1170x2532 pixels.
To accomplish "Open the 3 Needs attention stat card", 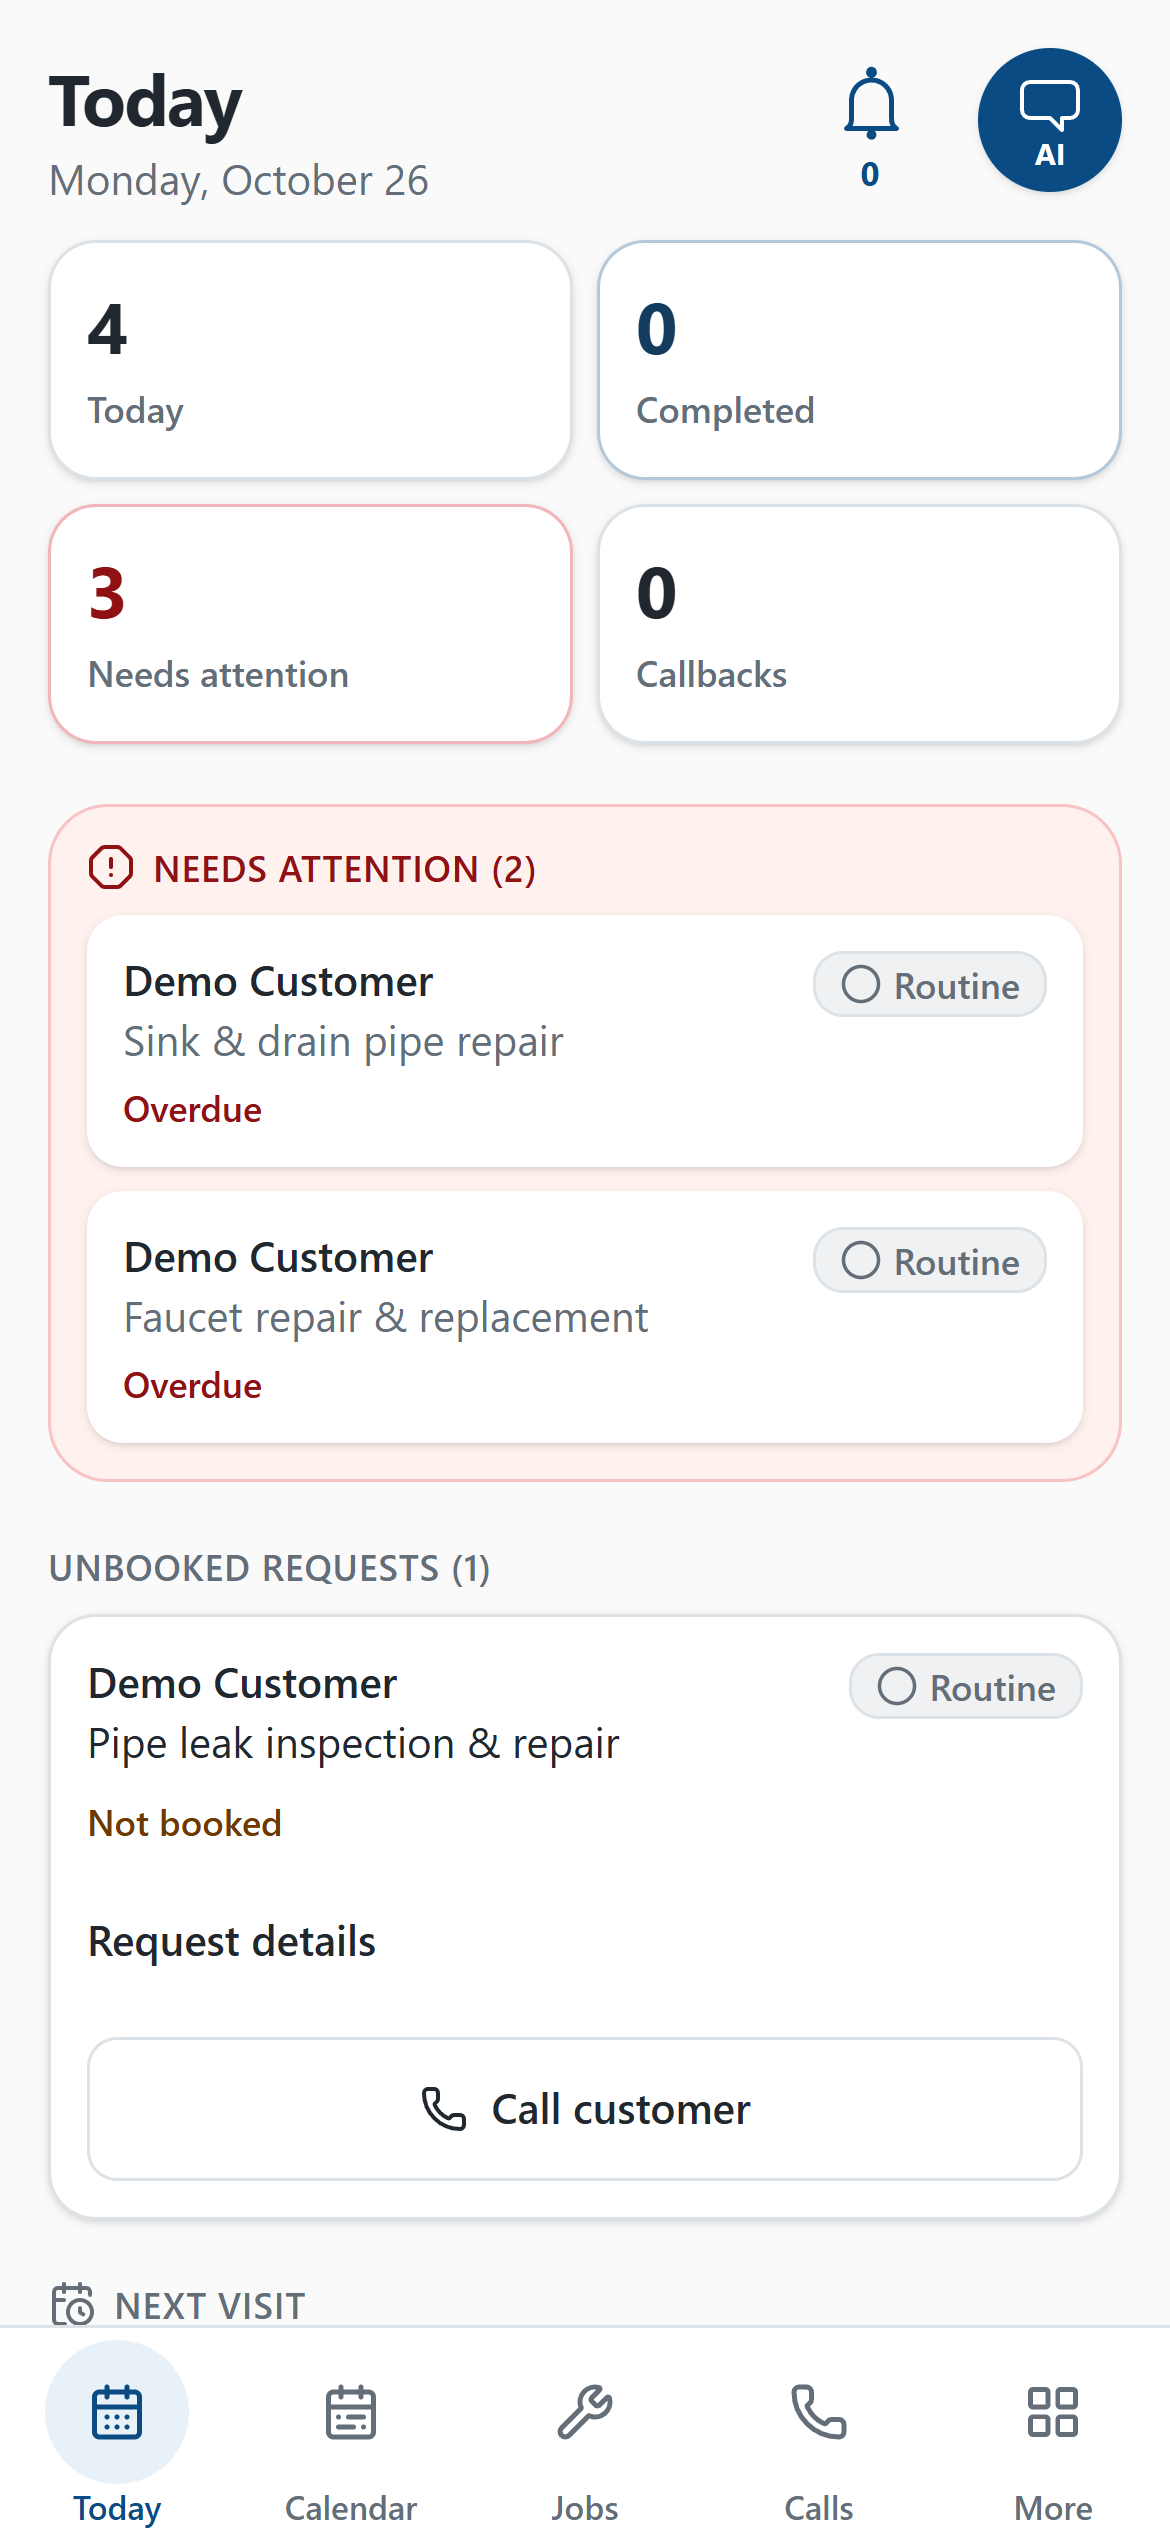I will [311, 624].
